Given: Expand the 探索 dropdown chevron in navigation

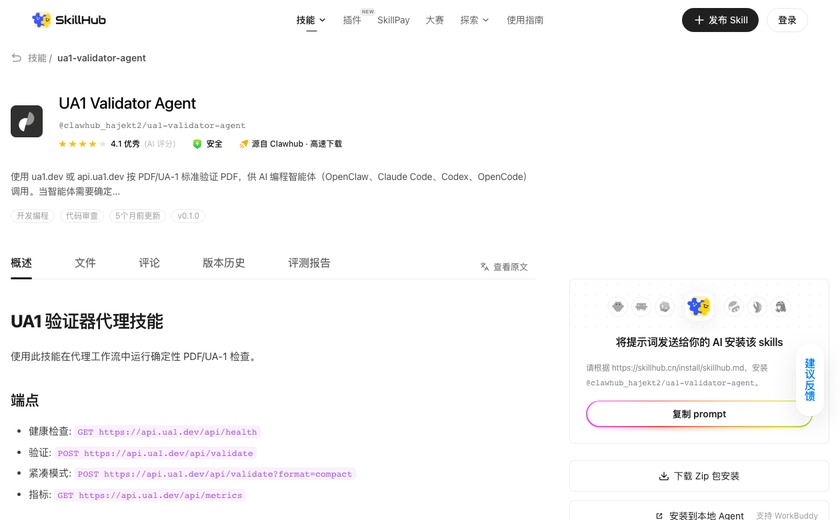Looking at the screenshot, I should 486,20.
